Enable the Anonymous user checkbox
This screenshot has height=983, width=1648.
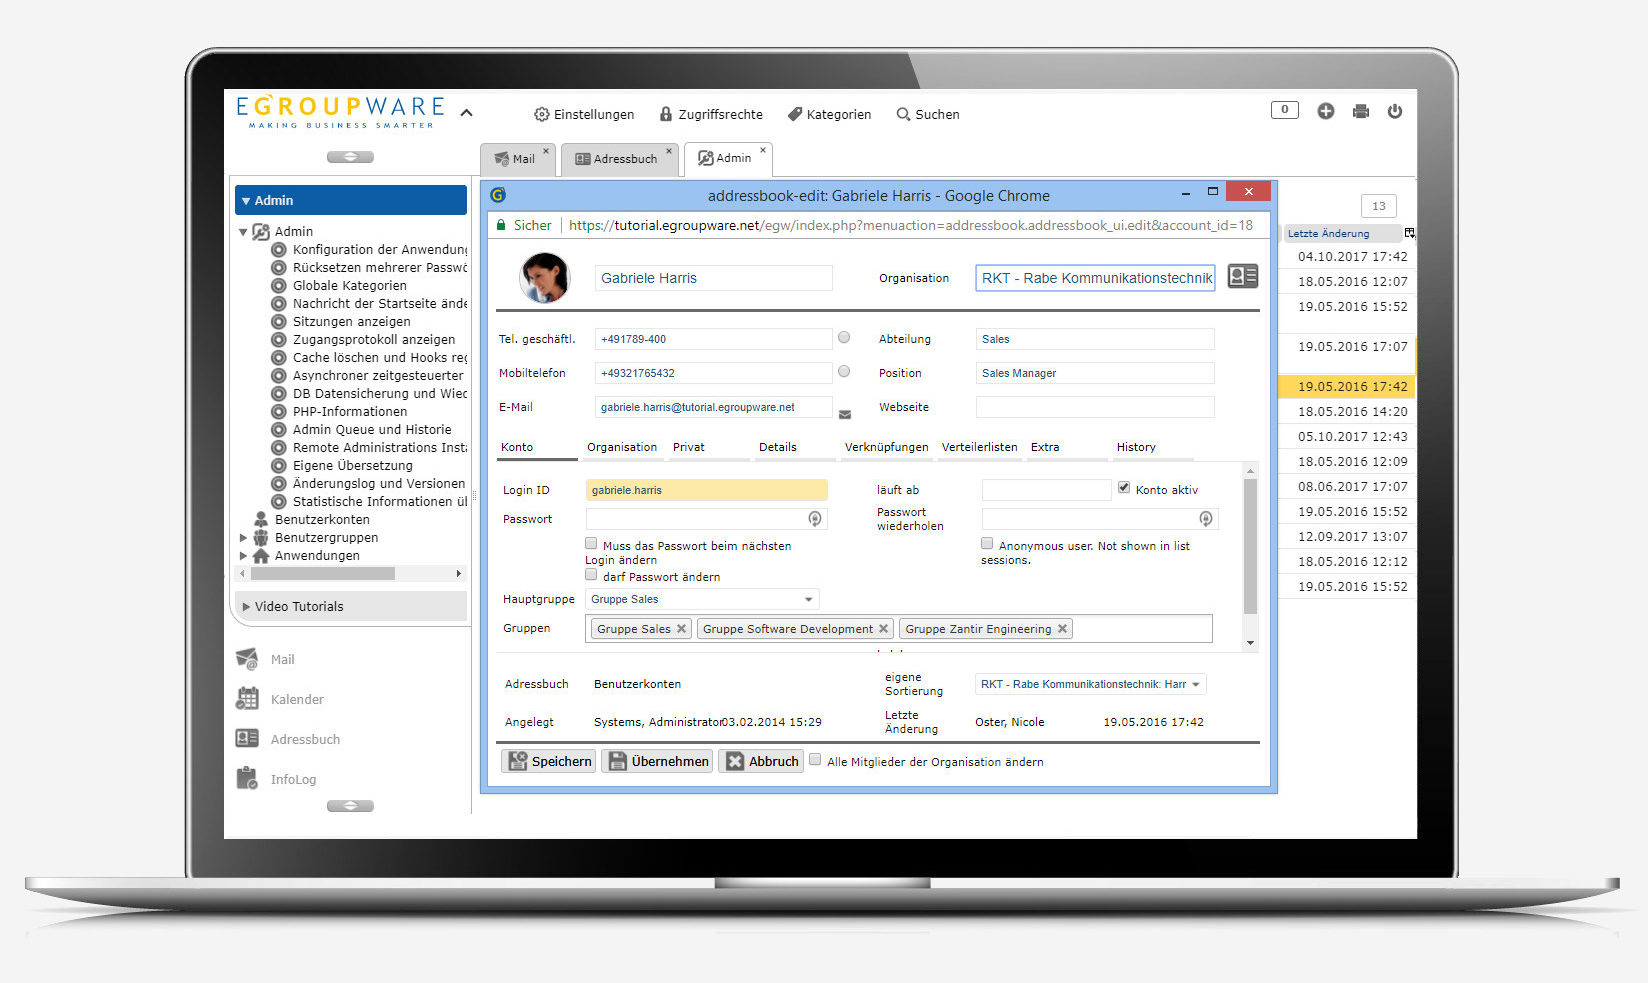(987, 542)
